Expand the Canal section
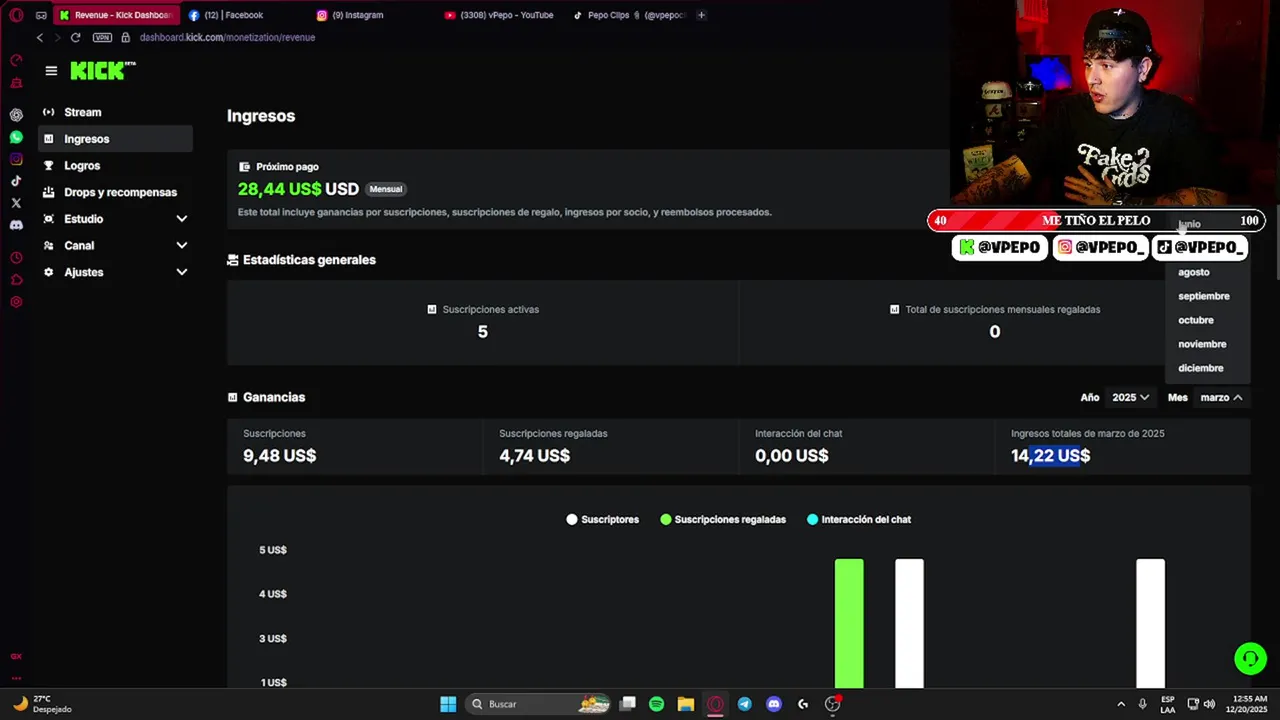 pos(116,245)
